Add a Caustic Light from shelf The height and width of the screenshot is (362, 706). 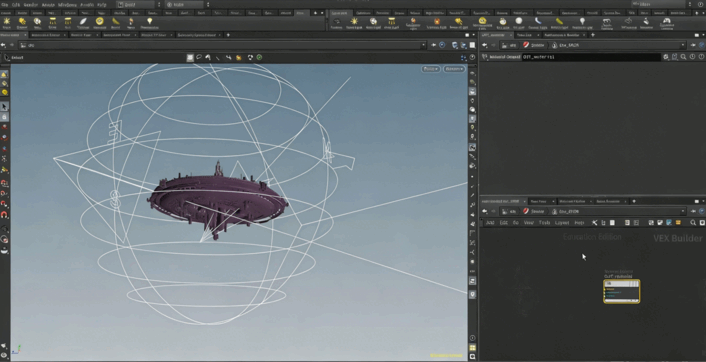pyautogui.click(x=538, y=23)
